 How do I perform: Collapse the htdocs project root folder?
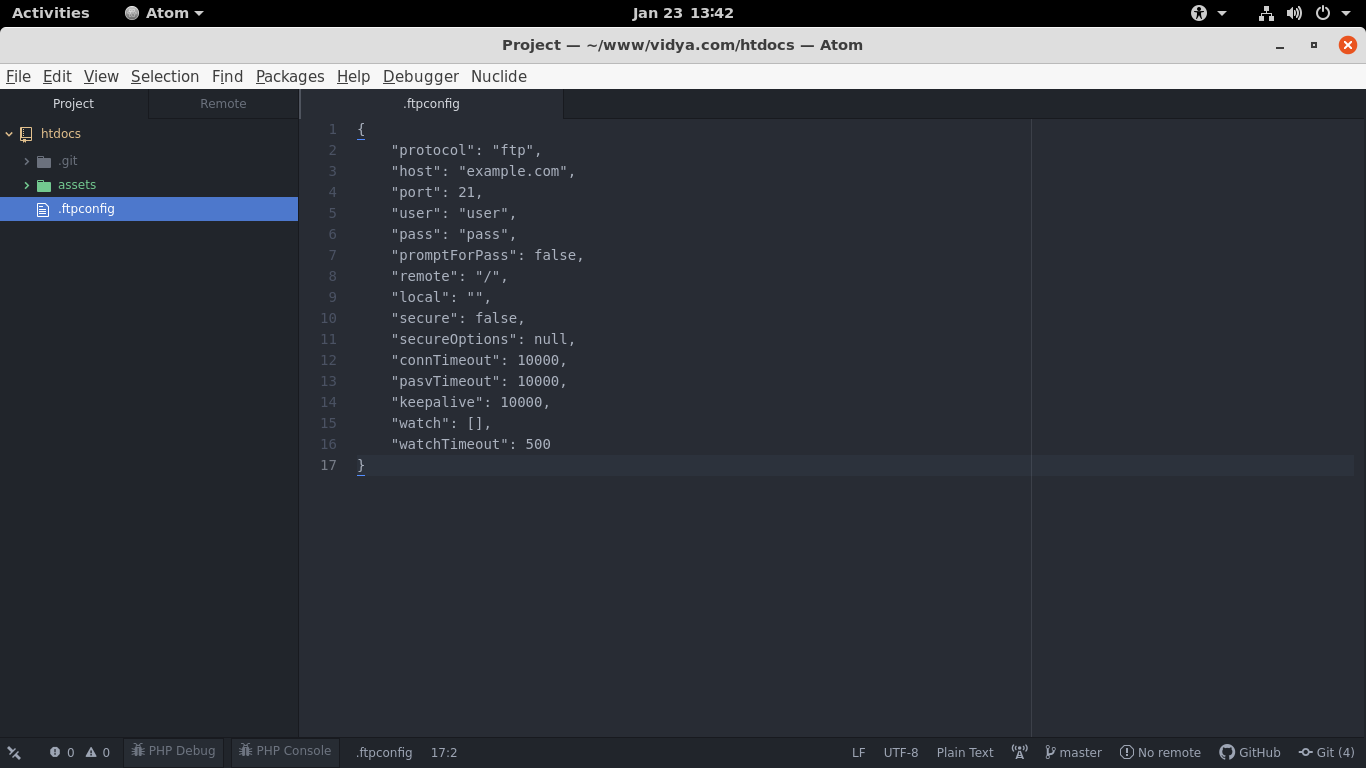click(x=9, y=134)
